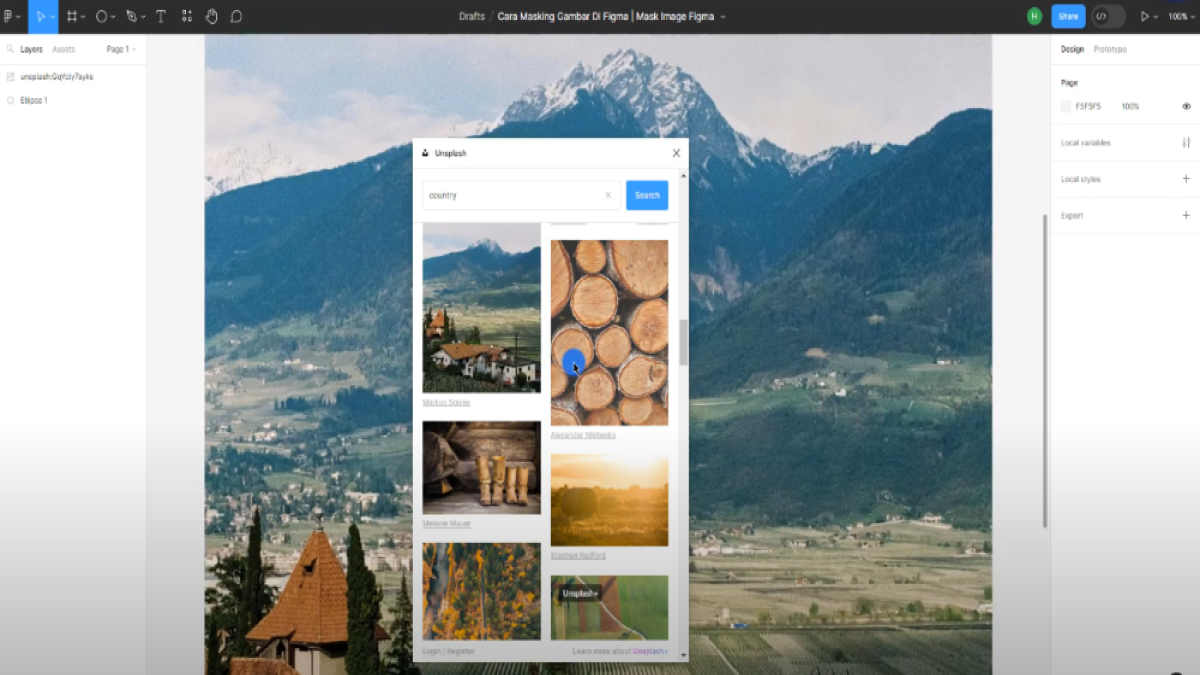Click the plugin scrollbar up arrow
Image resolution: width=1200 pixels, height=675 pixels.
(x=684, y=175)
